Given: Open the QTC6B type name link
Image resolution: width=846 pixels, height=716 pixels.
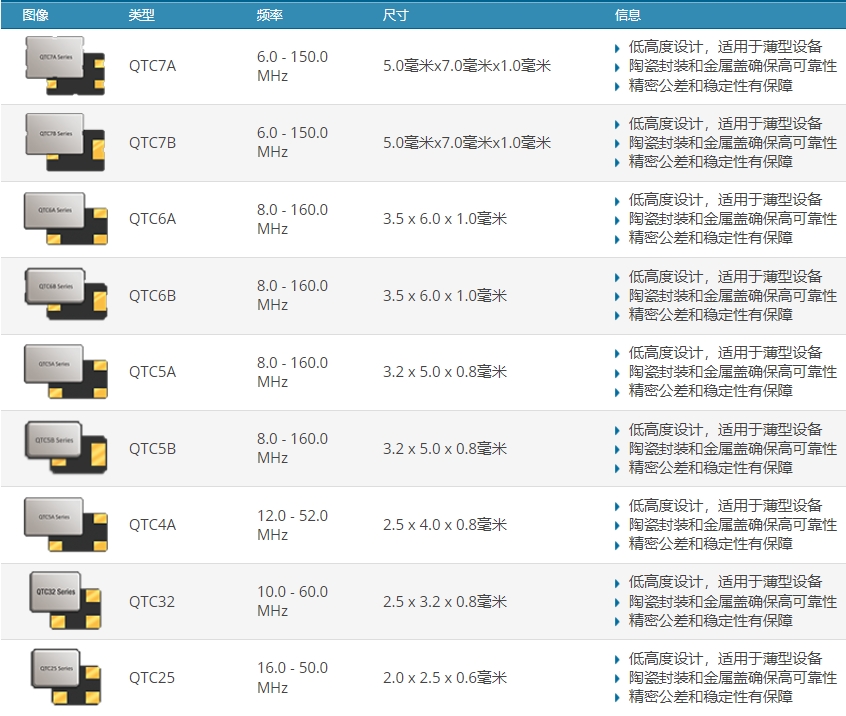Looking at the screenshot, I should pos(152,295).
